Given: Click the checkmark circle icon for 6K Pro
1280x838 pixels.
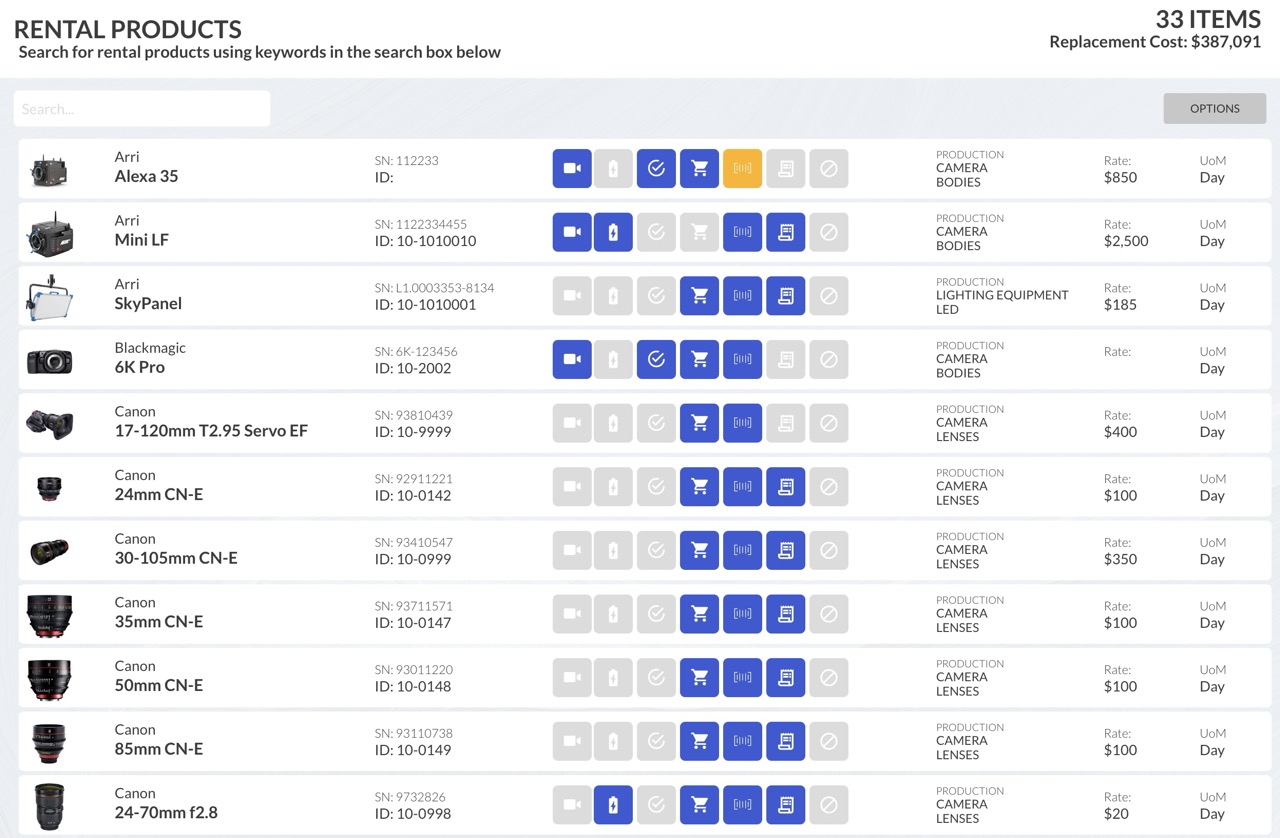Looking at the screenshot, I should (x=656, y=360).
